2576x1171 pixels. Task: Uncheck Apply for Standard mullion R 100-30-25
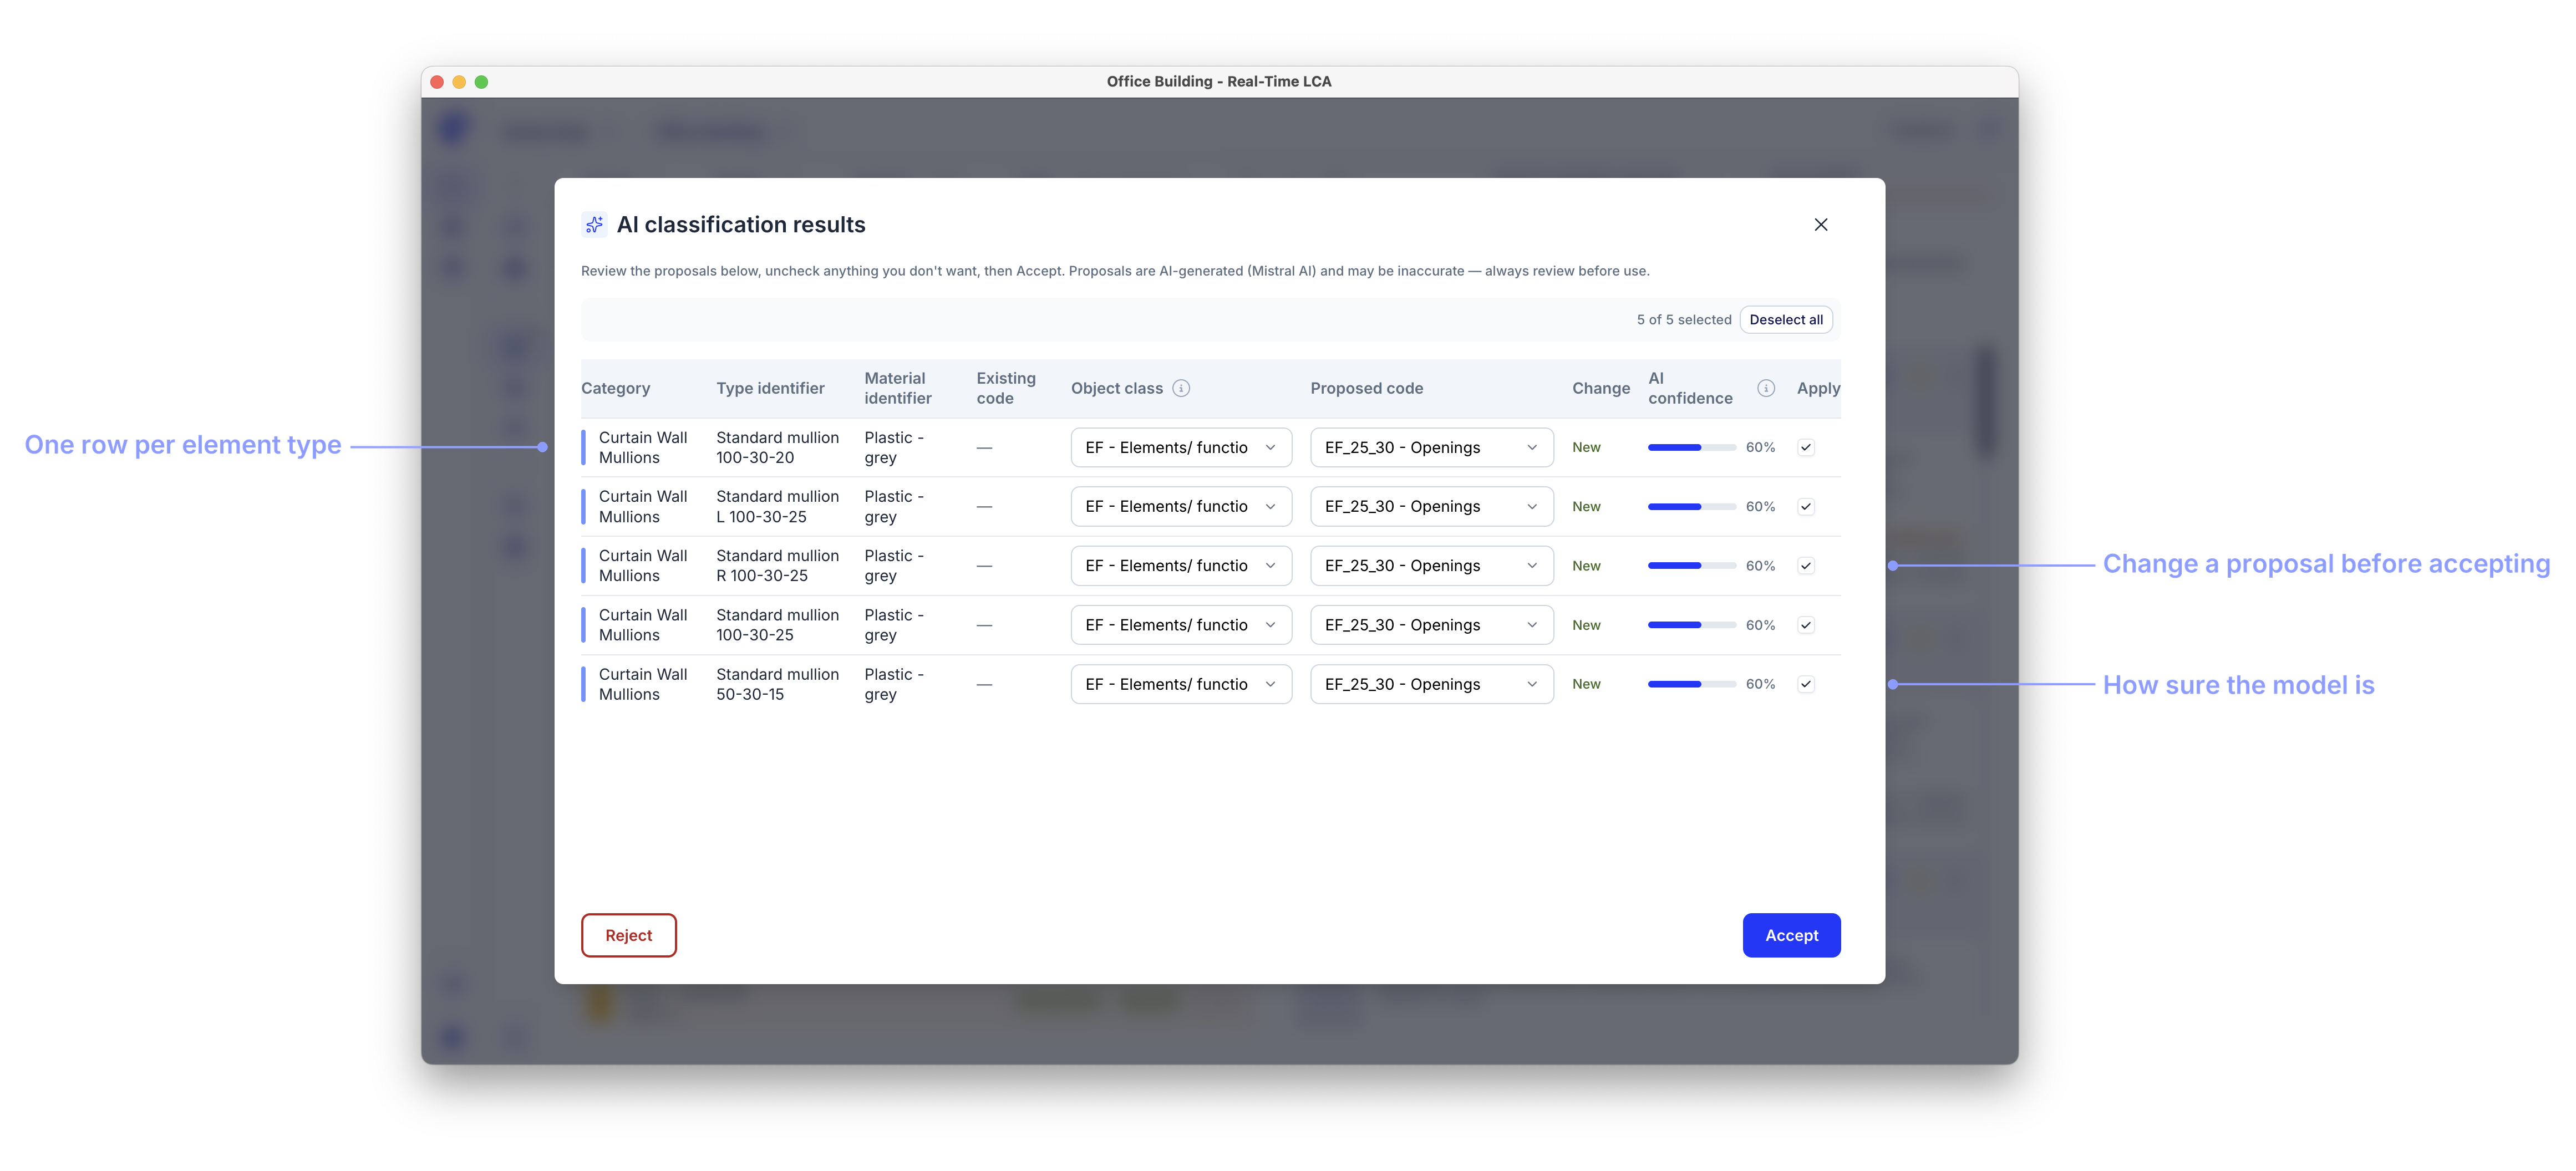click(x=1806, y=566)
